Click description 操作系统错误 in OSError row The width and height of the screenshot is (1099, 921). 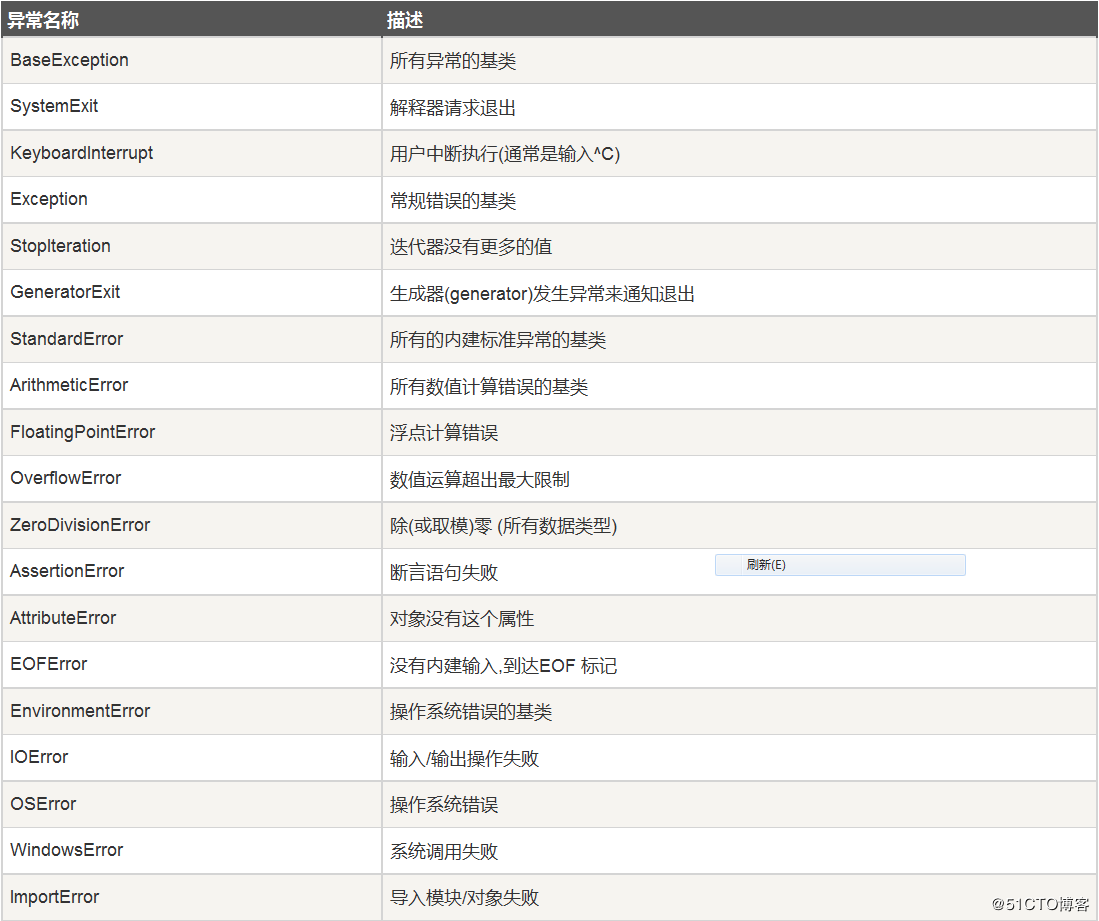pos(444,805)
